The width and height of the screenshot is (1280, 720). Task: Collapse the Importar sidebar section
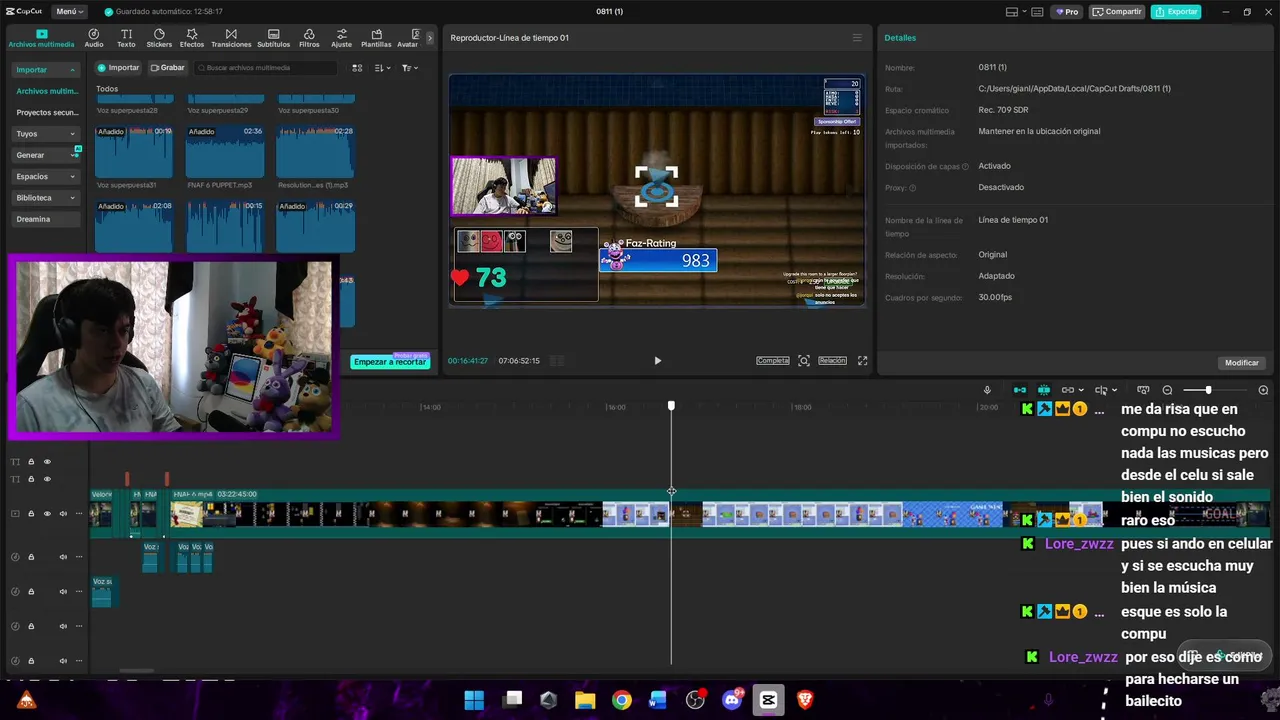pyautogui.click(x=46, y=70)
